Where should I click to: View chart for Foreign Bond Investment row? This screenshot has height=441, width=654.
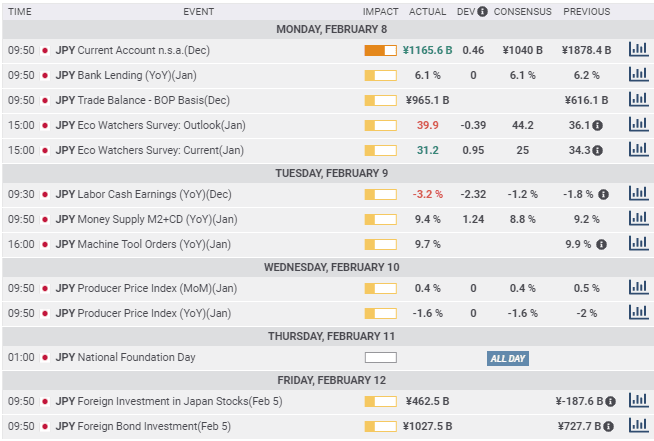[x=637, y=425]
